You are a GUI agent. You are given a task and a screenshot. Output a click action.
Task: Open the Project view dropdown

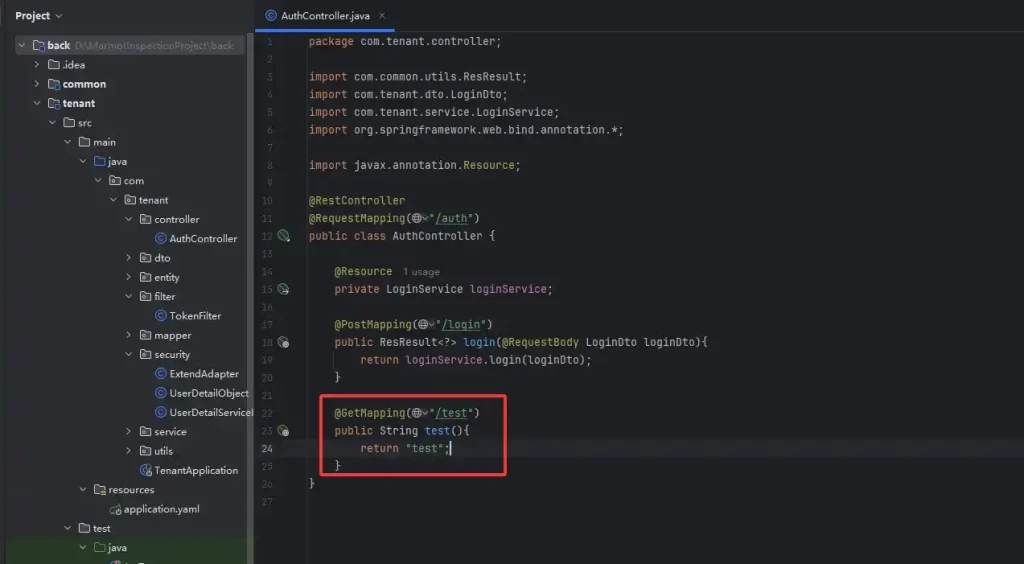click(39, 16)
